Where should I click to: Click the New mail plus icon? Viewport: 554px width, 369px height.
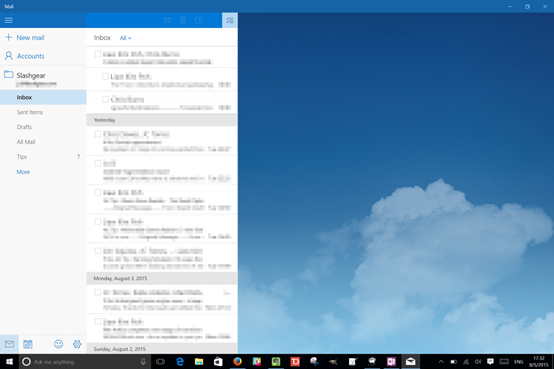8,37
